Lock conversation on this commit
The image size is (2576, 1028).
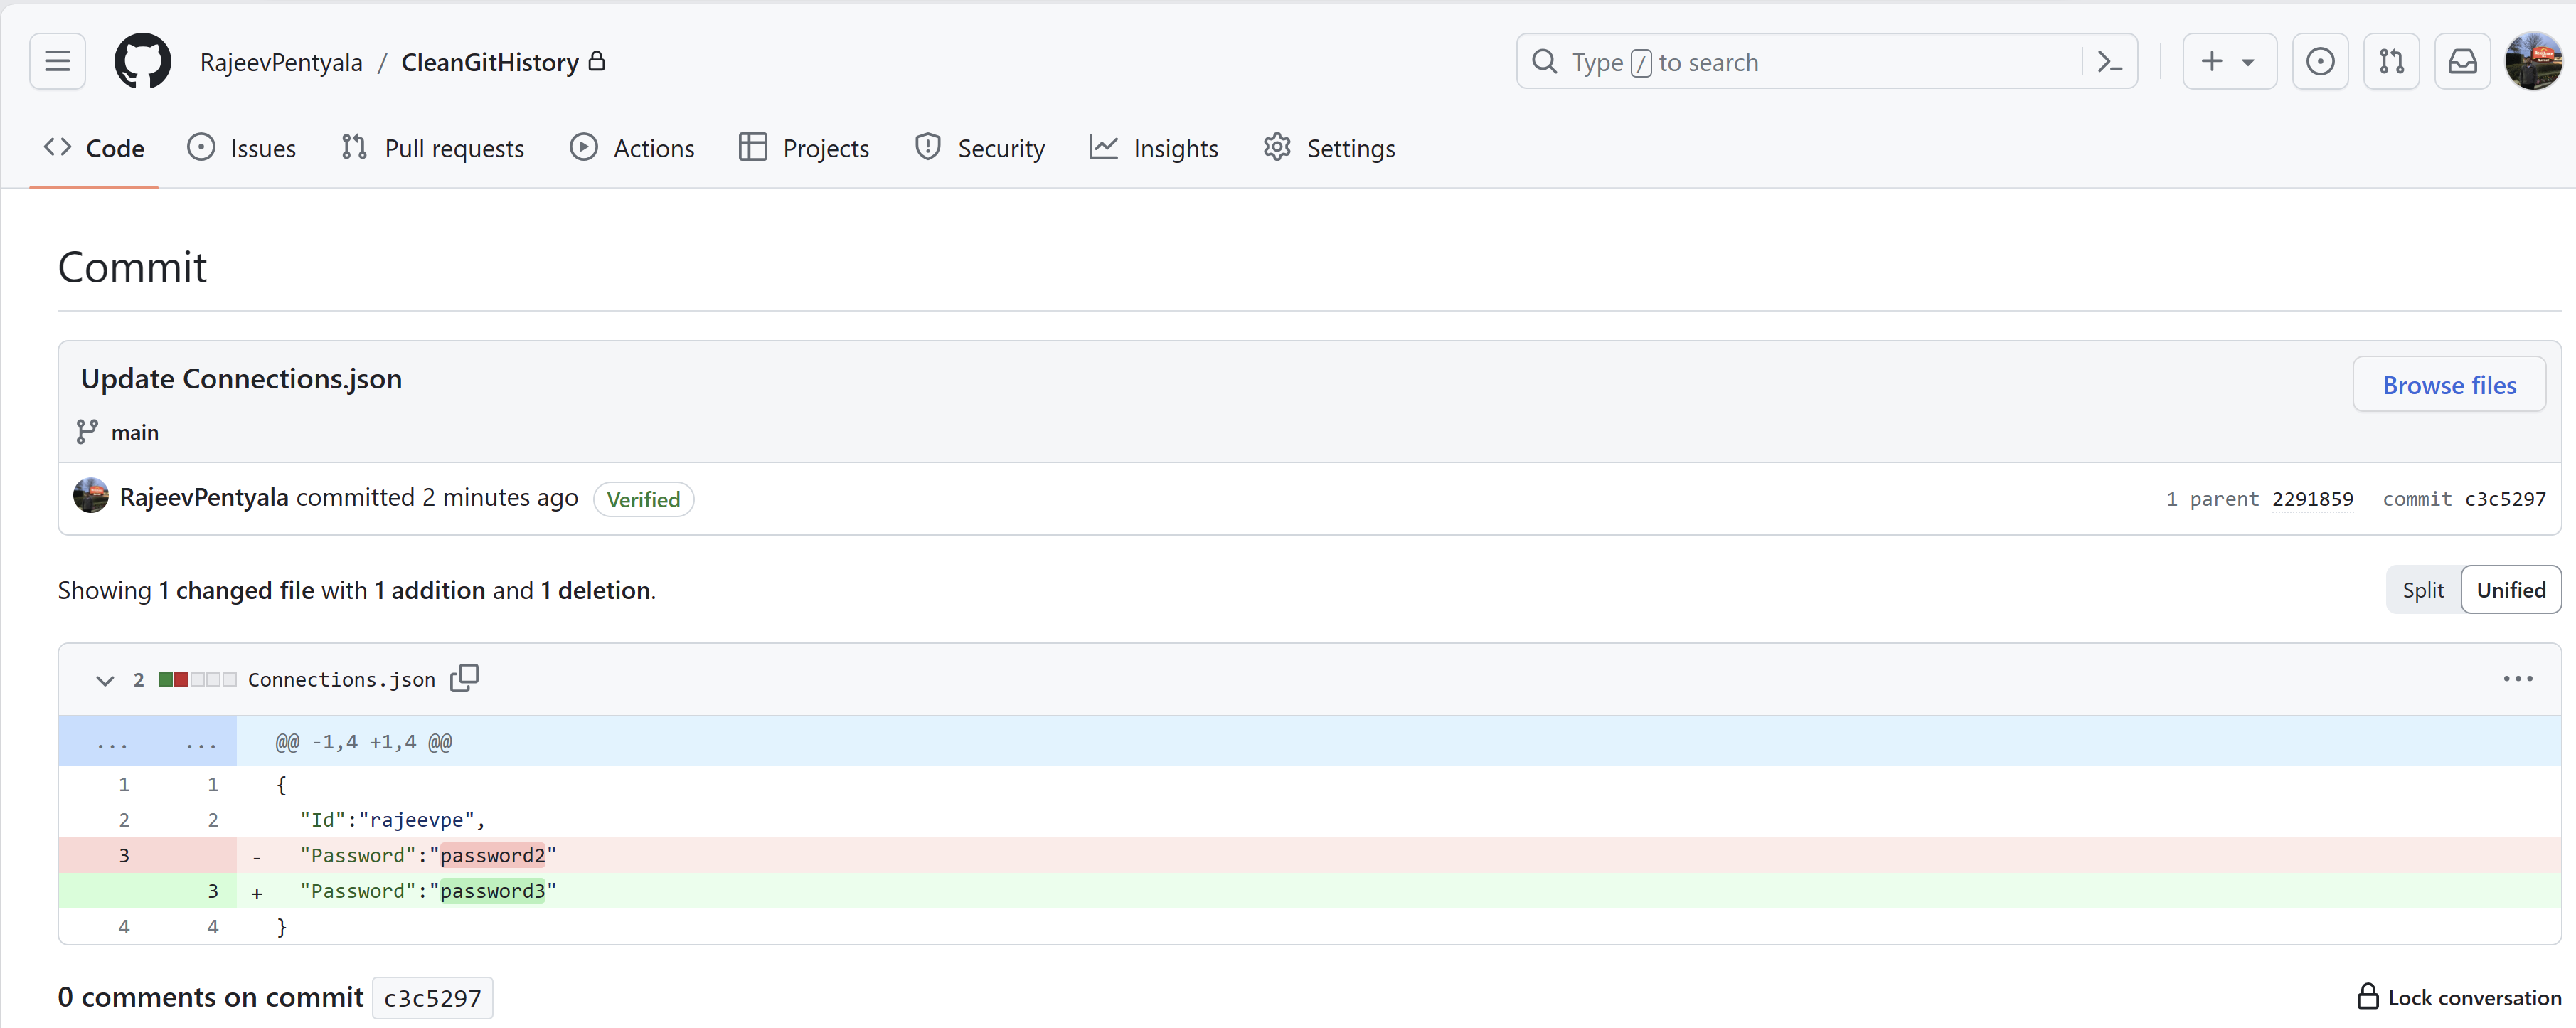(2459, 997)
